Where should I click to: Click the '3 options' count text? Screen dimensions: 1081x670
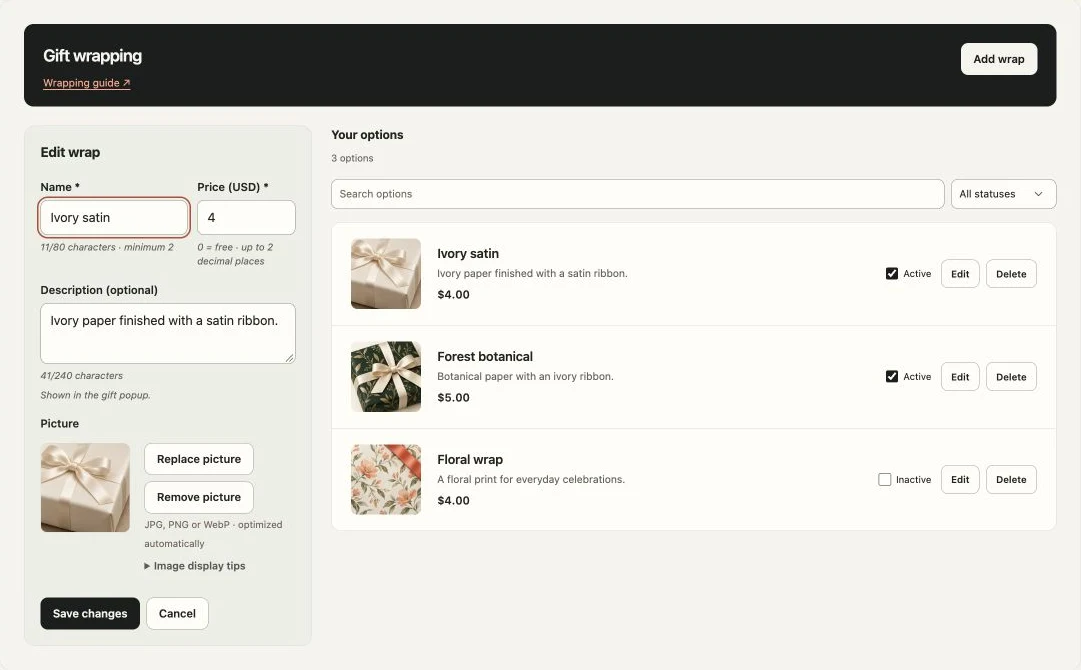coord(352,158)
